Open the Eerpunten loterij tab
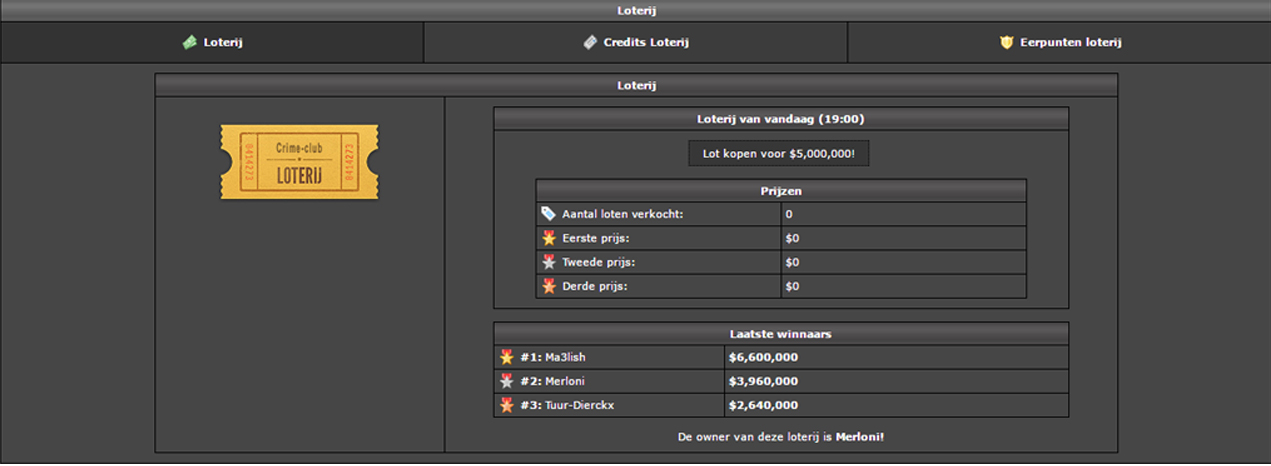The image size is (1271, 466). 1070,43
